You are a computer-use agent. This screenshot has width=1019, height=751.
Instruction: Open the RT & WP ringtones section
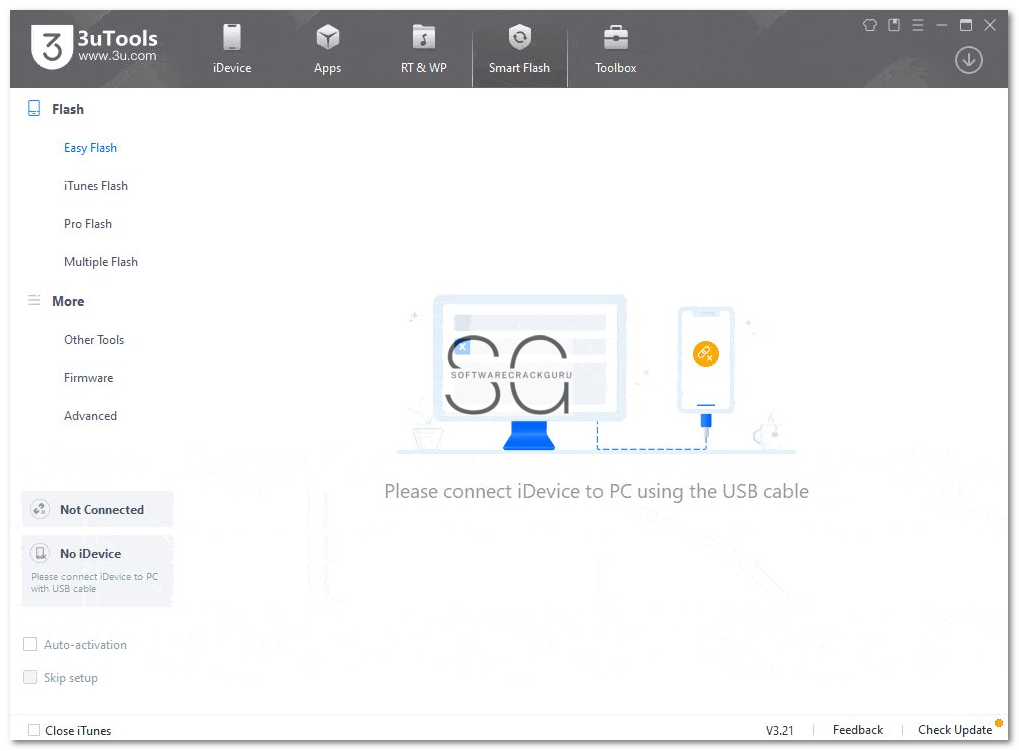point(423,49)
